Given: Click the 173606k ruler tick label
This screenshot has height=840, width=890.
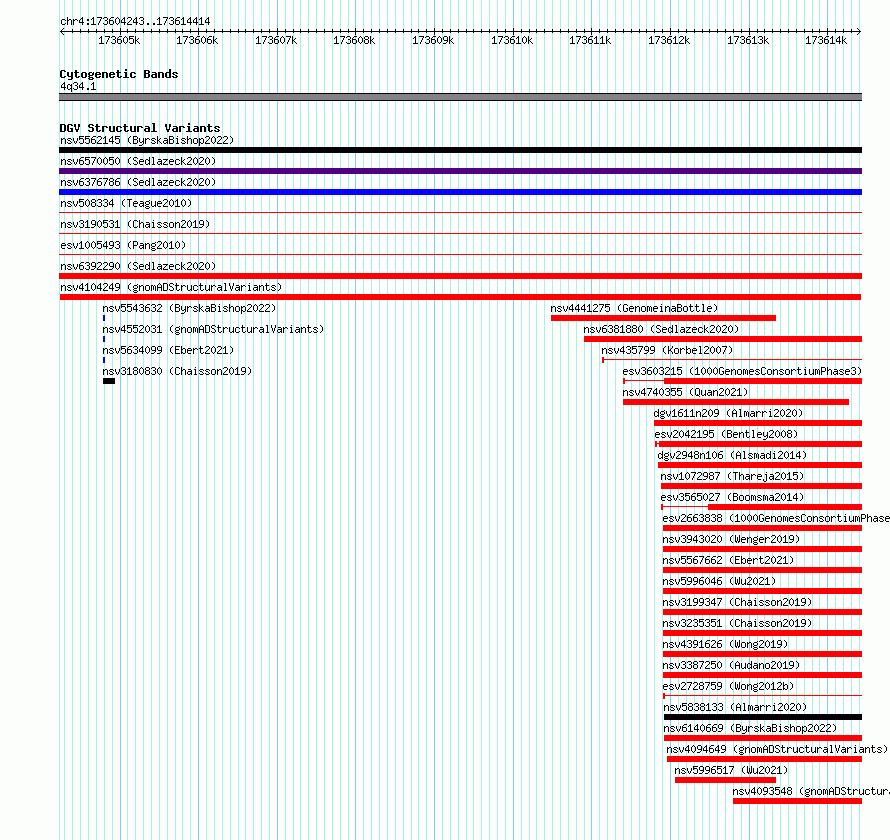Looking at the screenshot, I should [197, 40].
